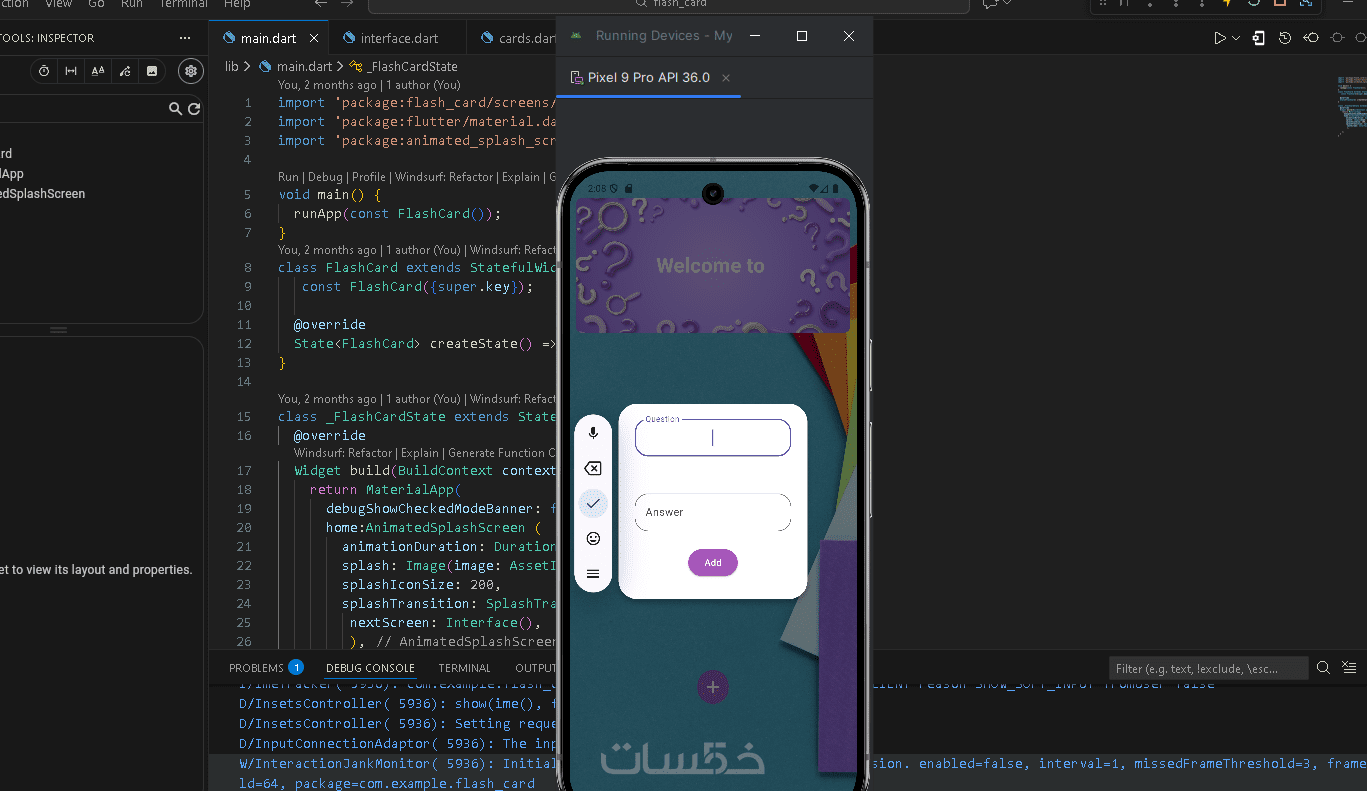Click the Answer input field in the emulator
Viewport: 1367px width, 791px height.
click(713, 512)
